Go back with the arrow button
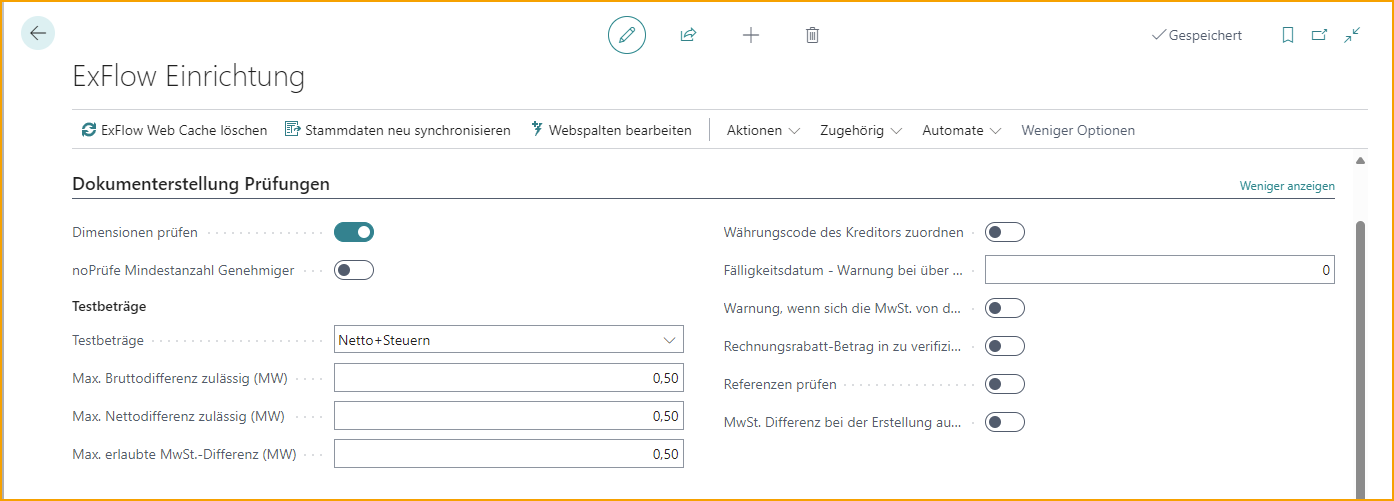 38,33
